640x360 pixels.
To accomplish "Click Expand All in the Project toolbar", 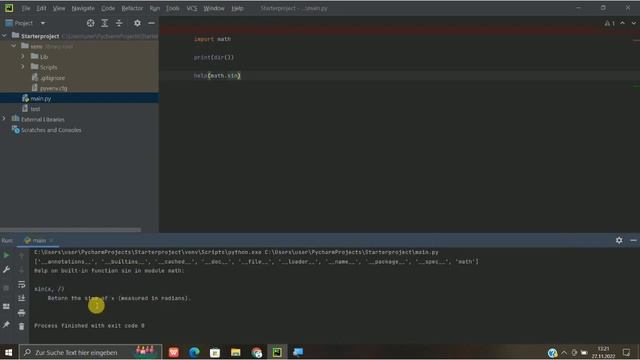I will point(104,23).
